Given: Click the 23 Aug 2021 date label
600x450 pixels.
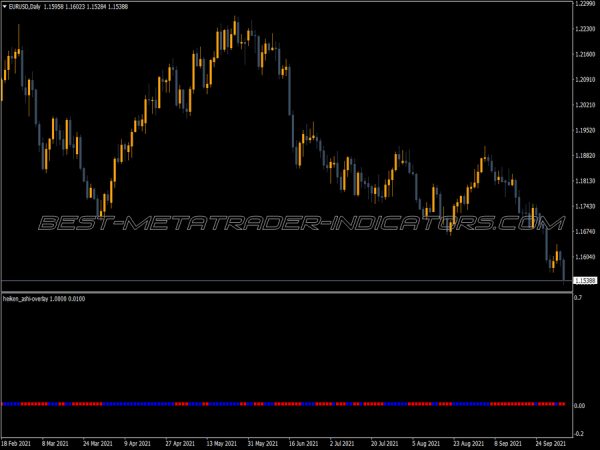Looking at the screenshot, I should 469,443.
